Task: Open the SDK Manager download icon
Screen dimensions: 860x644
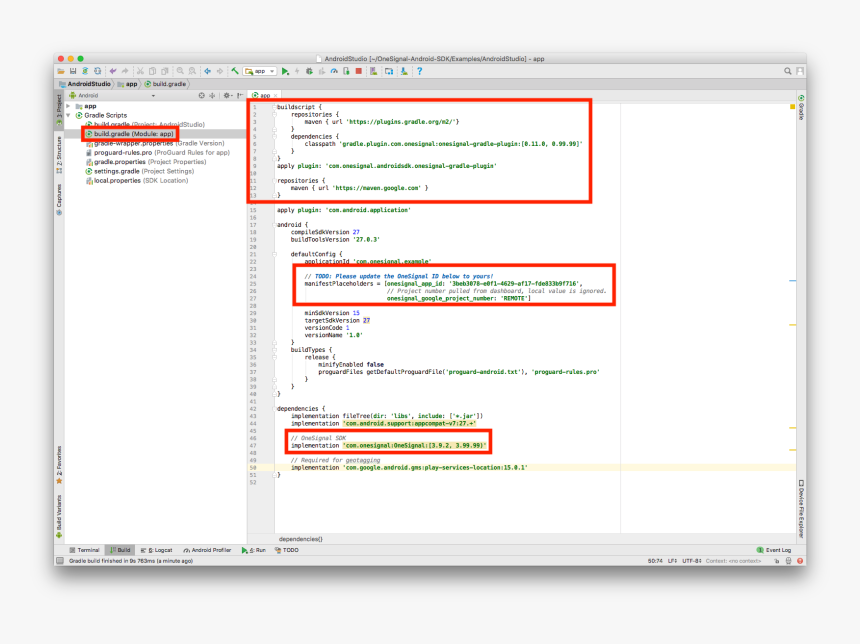Action: (x=404, y=71)
